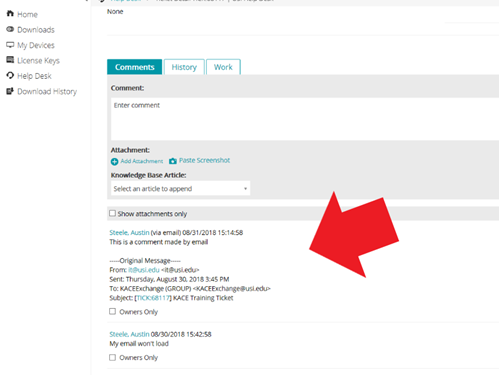500x375 pixels.
Task: Check Owners Only under 'My email won't load'
Action: [x=113, y=357]
